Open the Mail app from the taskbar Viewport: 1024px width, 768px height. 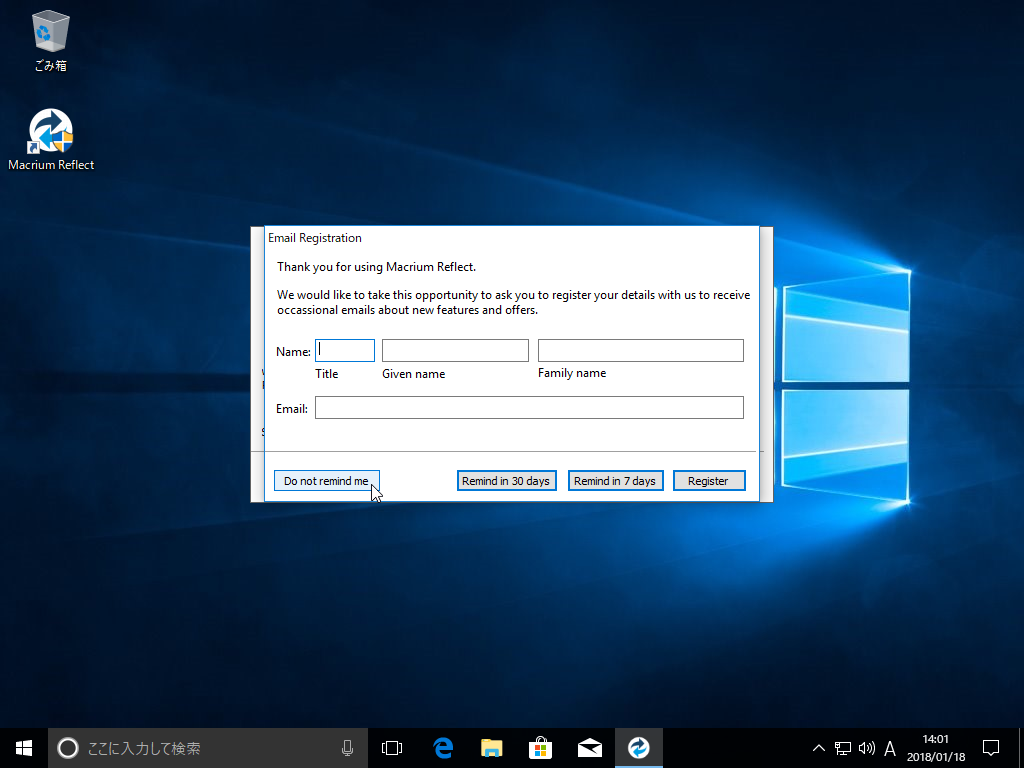tap(590, 748)
